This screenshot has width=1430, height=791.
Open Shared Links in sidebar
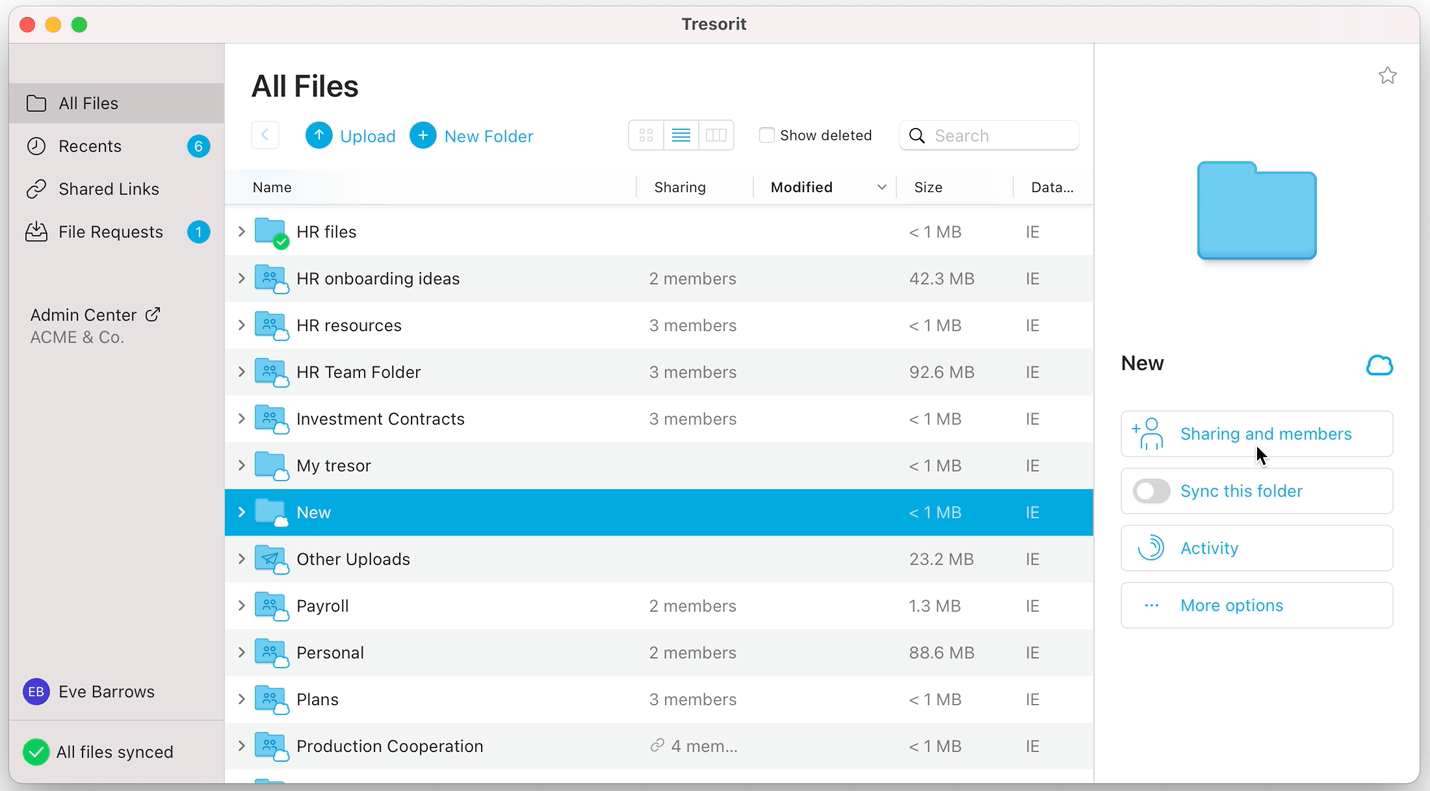point(117,189)
